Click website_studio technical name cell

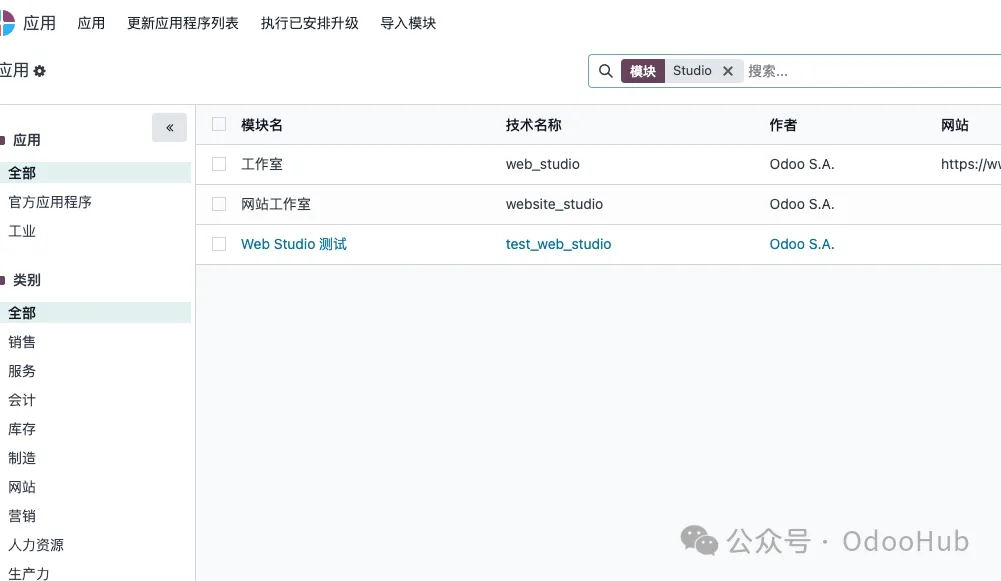[x=554, y=204]
